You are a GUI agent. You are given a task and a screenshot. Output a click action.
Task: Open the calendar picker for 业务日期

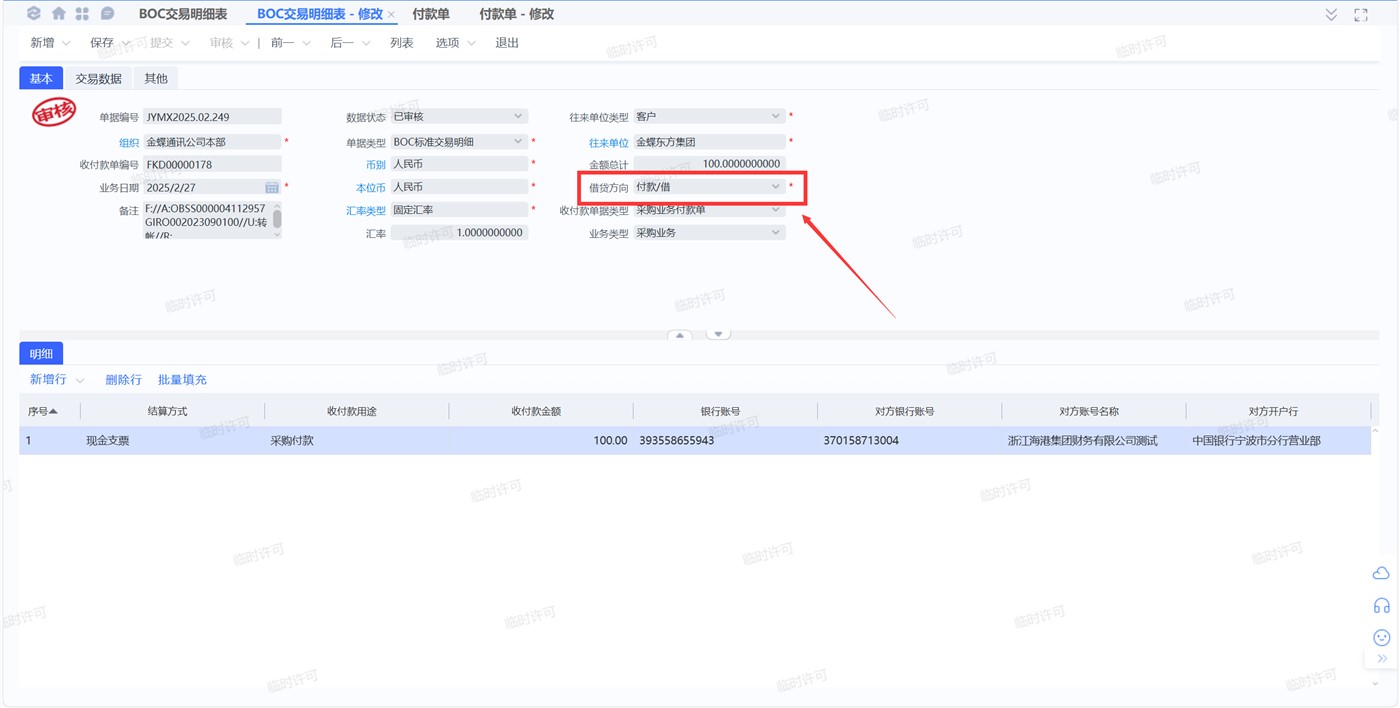click(272, 187)
